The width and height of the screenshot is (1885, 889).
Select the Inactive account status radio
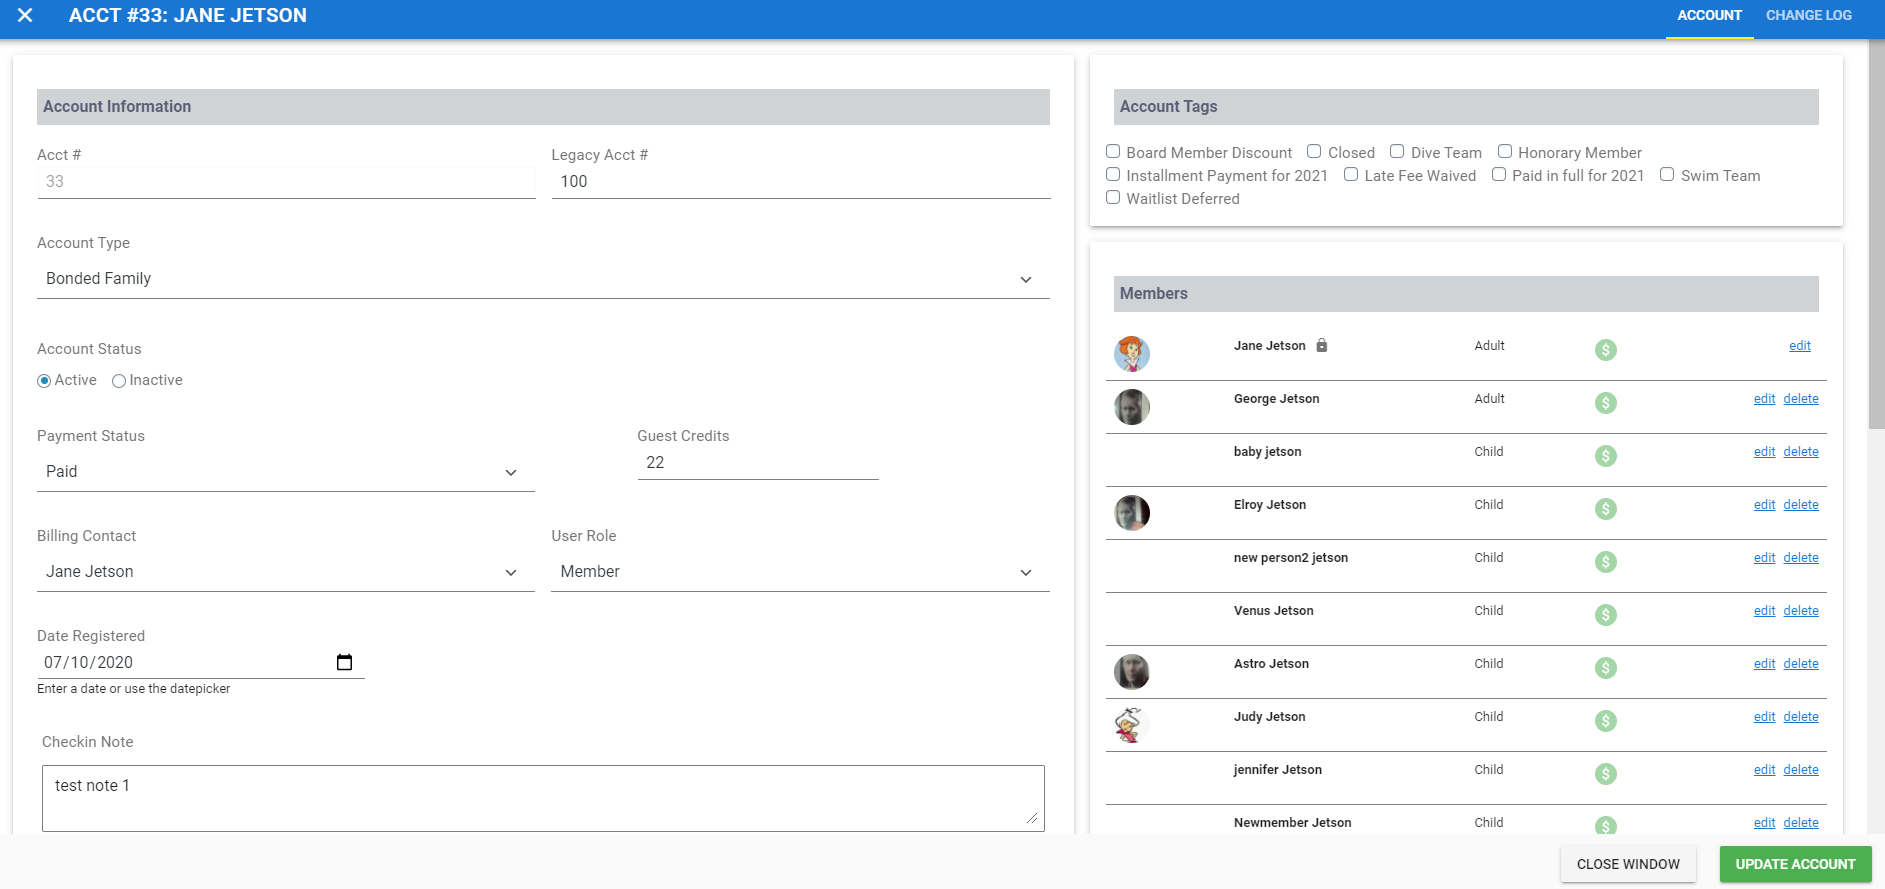tap(119, 381)
